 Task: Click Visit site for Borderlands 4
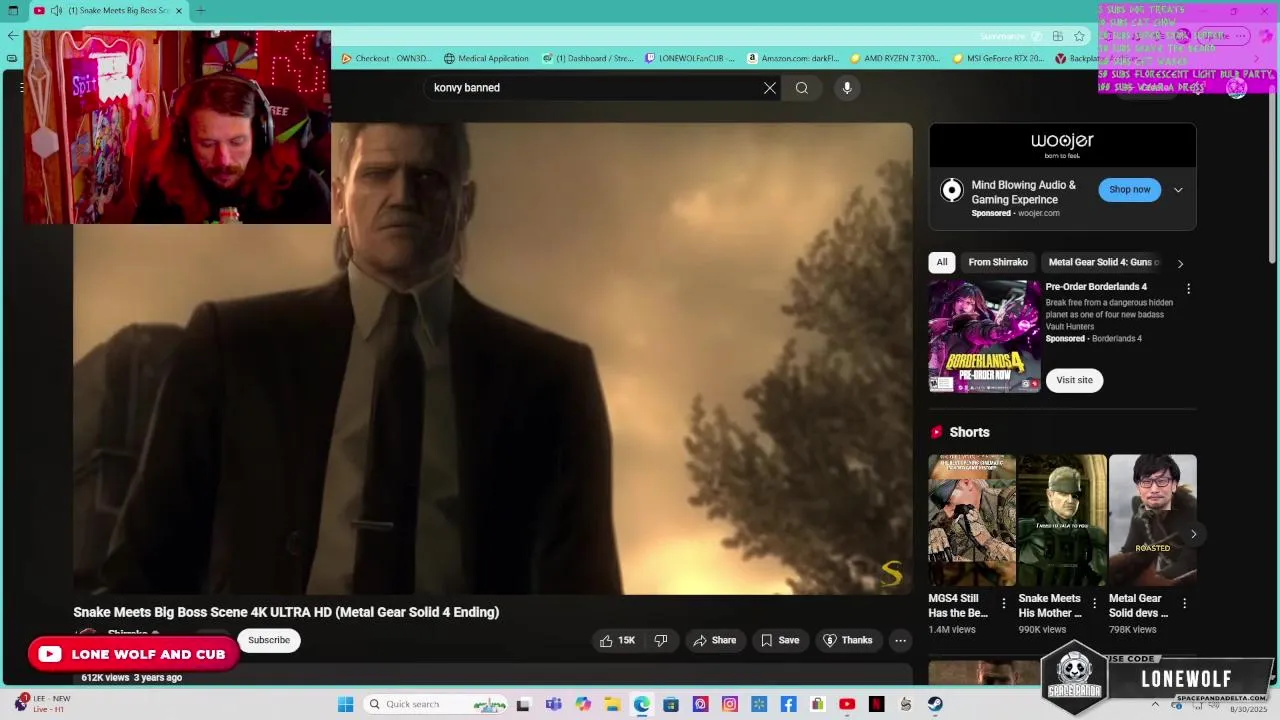tap(1075, 380)
